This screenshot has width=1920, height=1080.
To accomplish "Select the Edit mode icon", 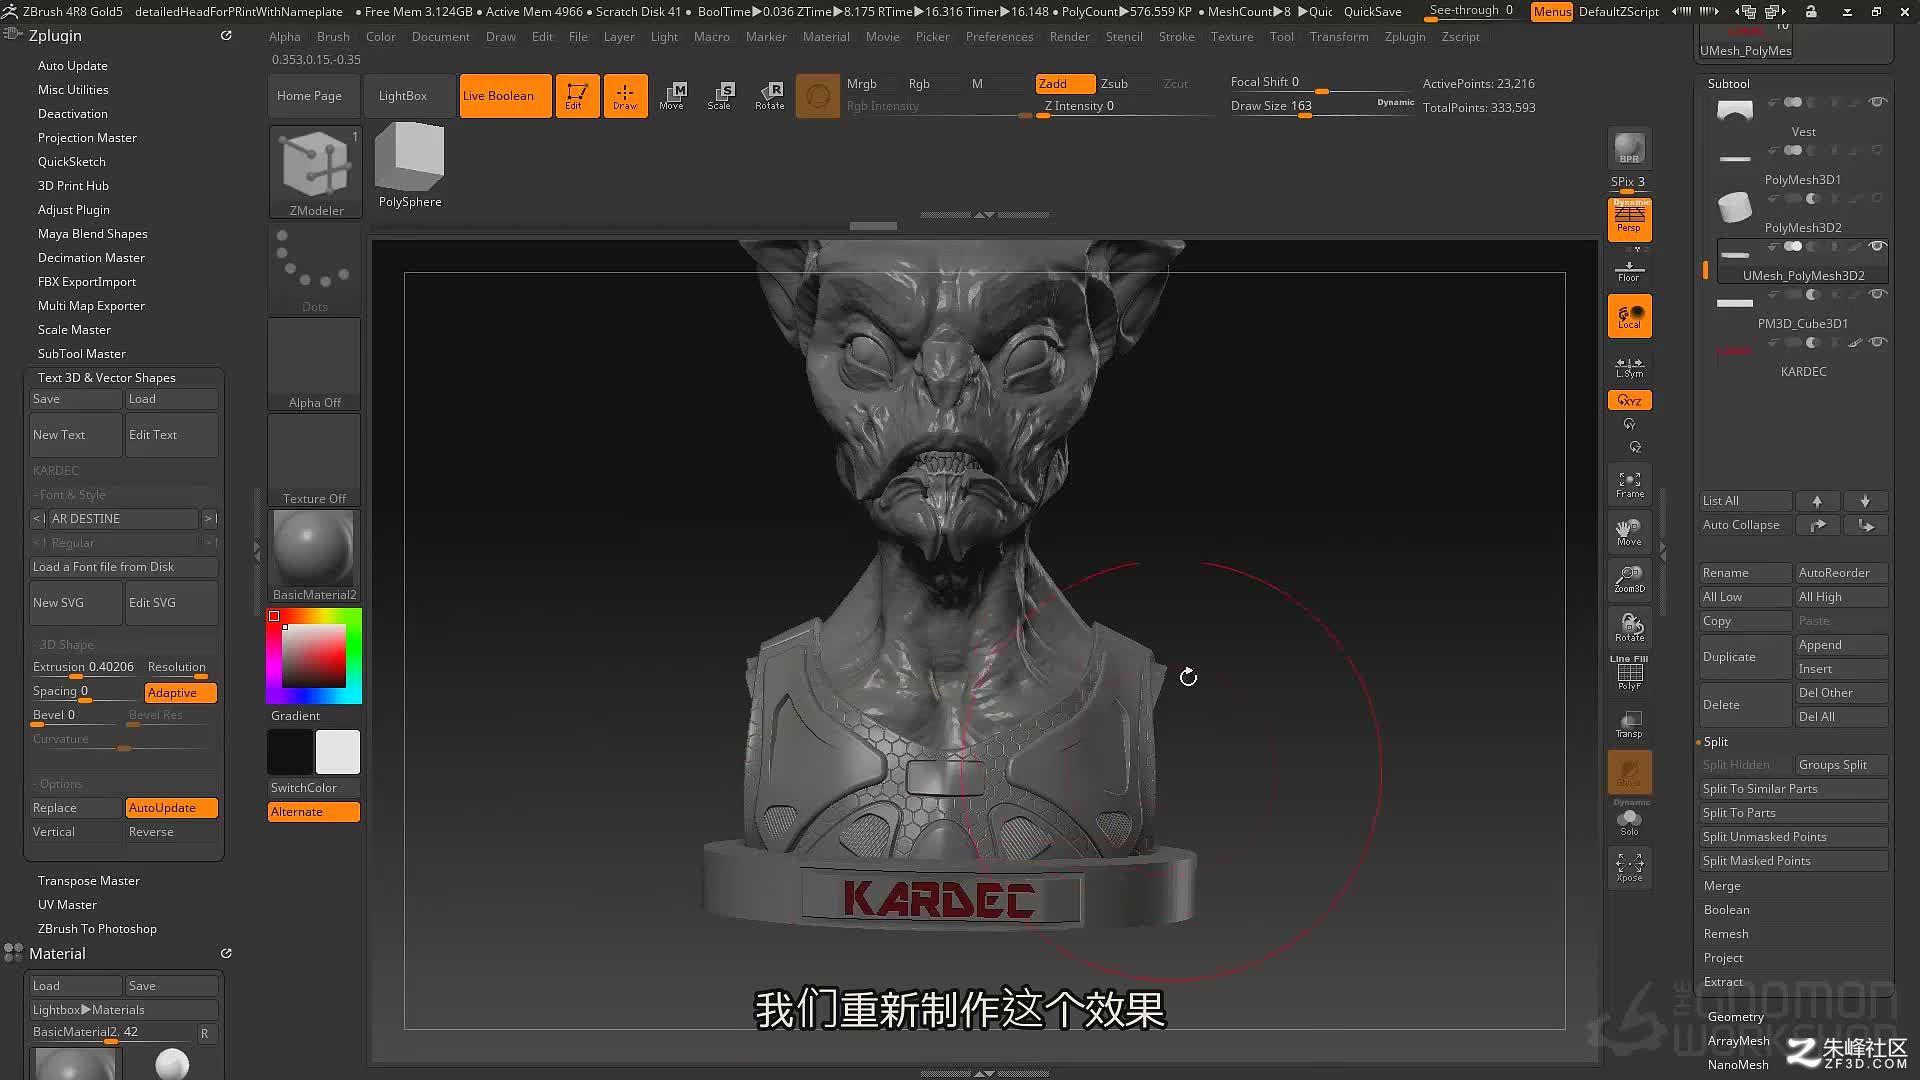I will coord(577,96).
